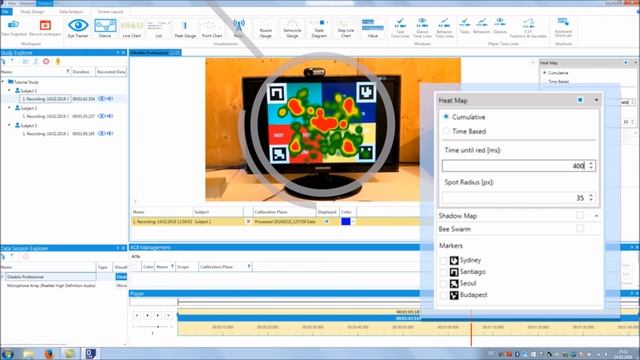Enable the Bee Swarm checkbox
The width and height of the screenshot is (640, 360).
(x=580, y=229)
